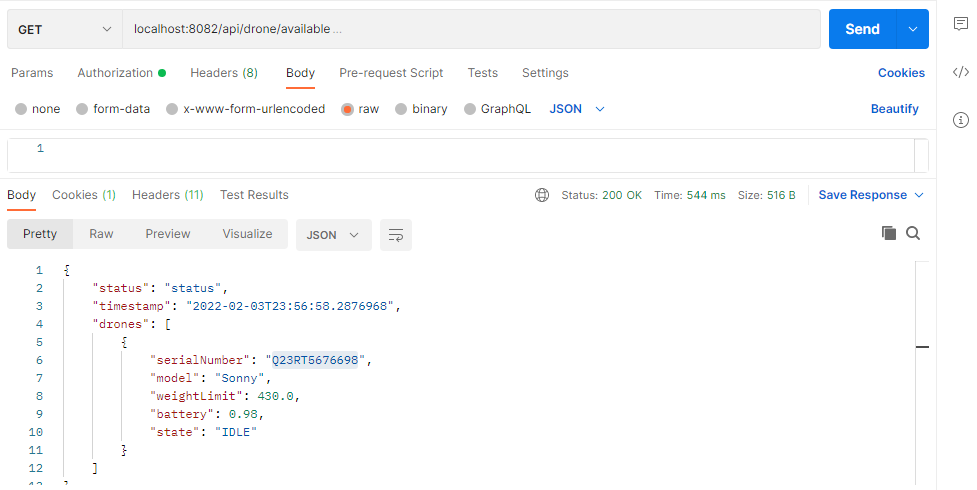Open the Tests tab
This screenshot has height=490, width=977.
coord(483,73)
